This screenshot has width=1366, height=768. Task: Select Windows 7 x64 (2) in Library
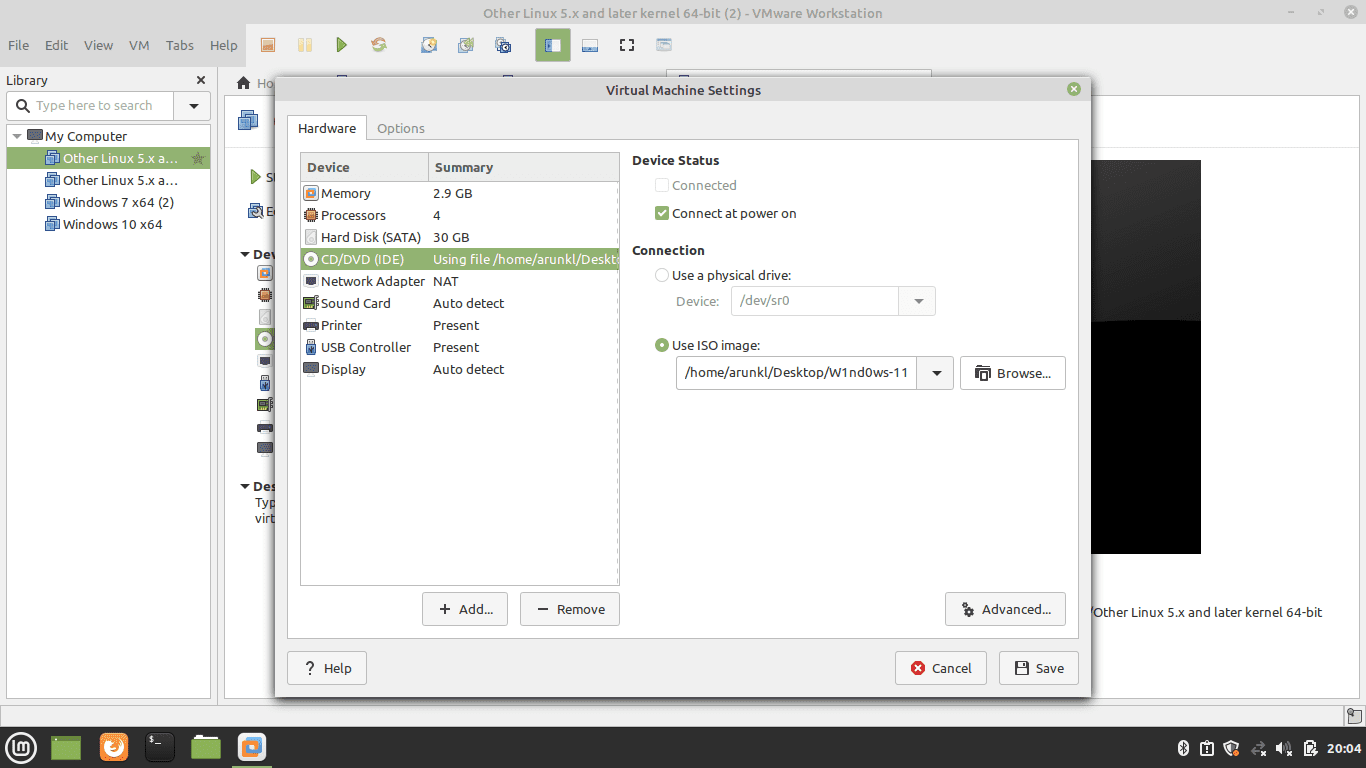(x=109, y=202)
